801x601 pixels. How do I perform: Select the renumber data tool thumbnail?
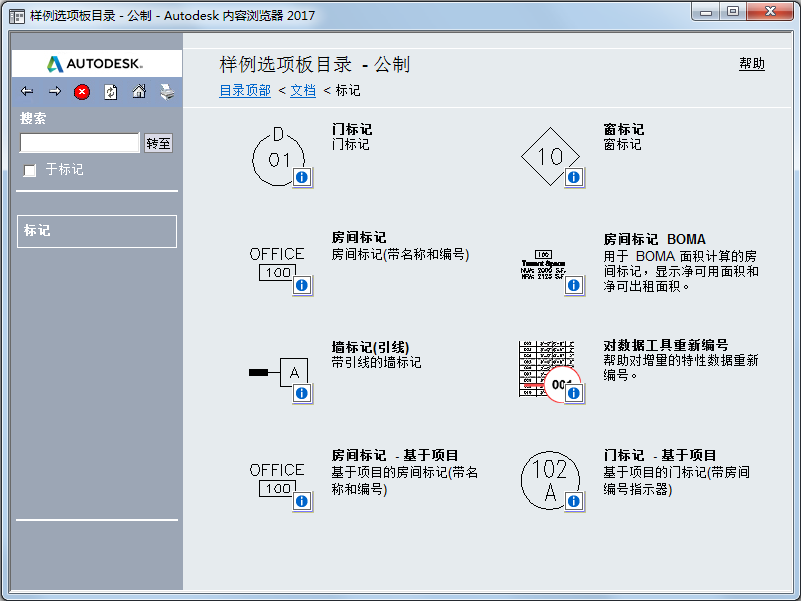click(x=548, y=370)
